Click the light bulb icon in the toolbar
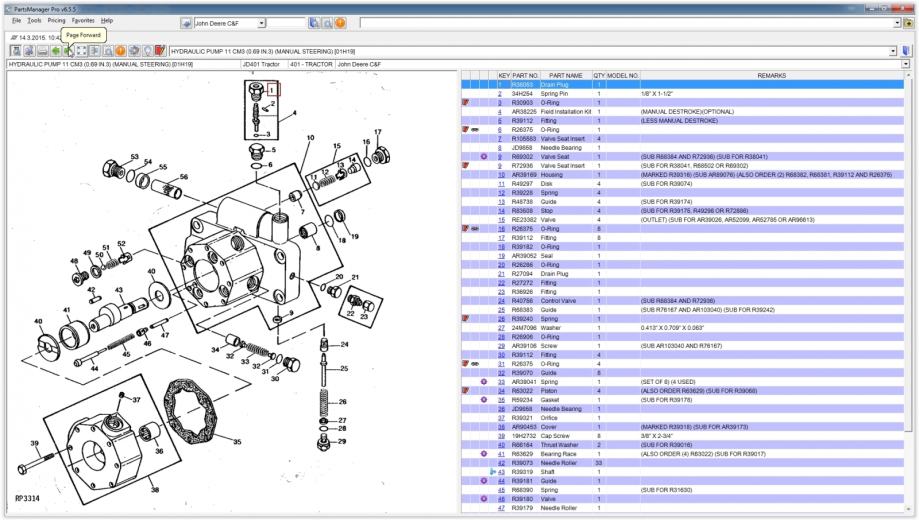Screen dimensions: 919x520 pyautogui.click(x=146, y=50)
